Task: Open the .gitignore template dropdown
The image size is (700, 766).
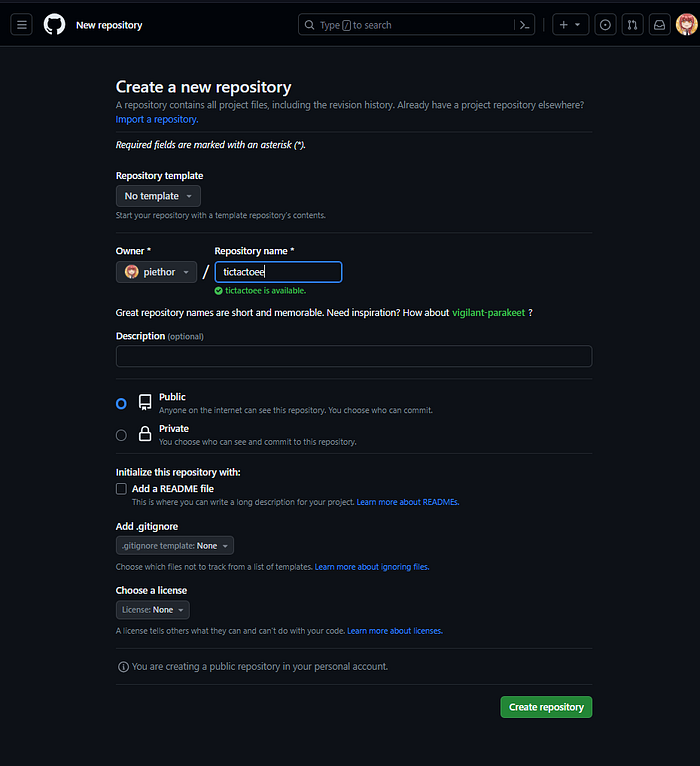Action: (x=175, y=546)
